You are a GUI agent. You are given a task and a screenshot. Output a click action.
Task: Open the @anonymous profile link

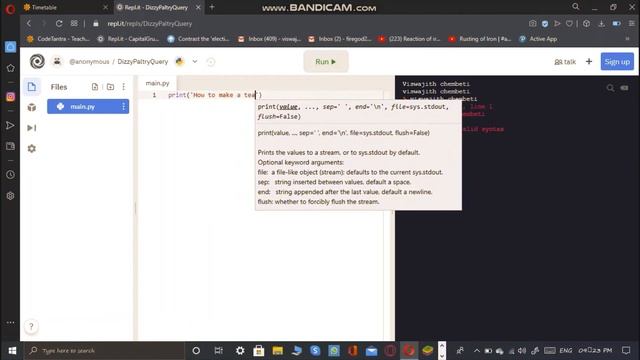point(89,62)
